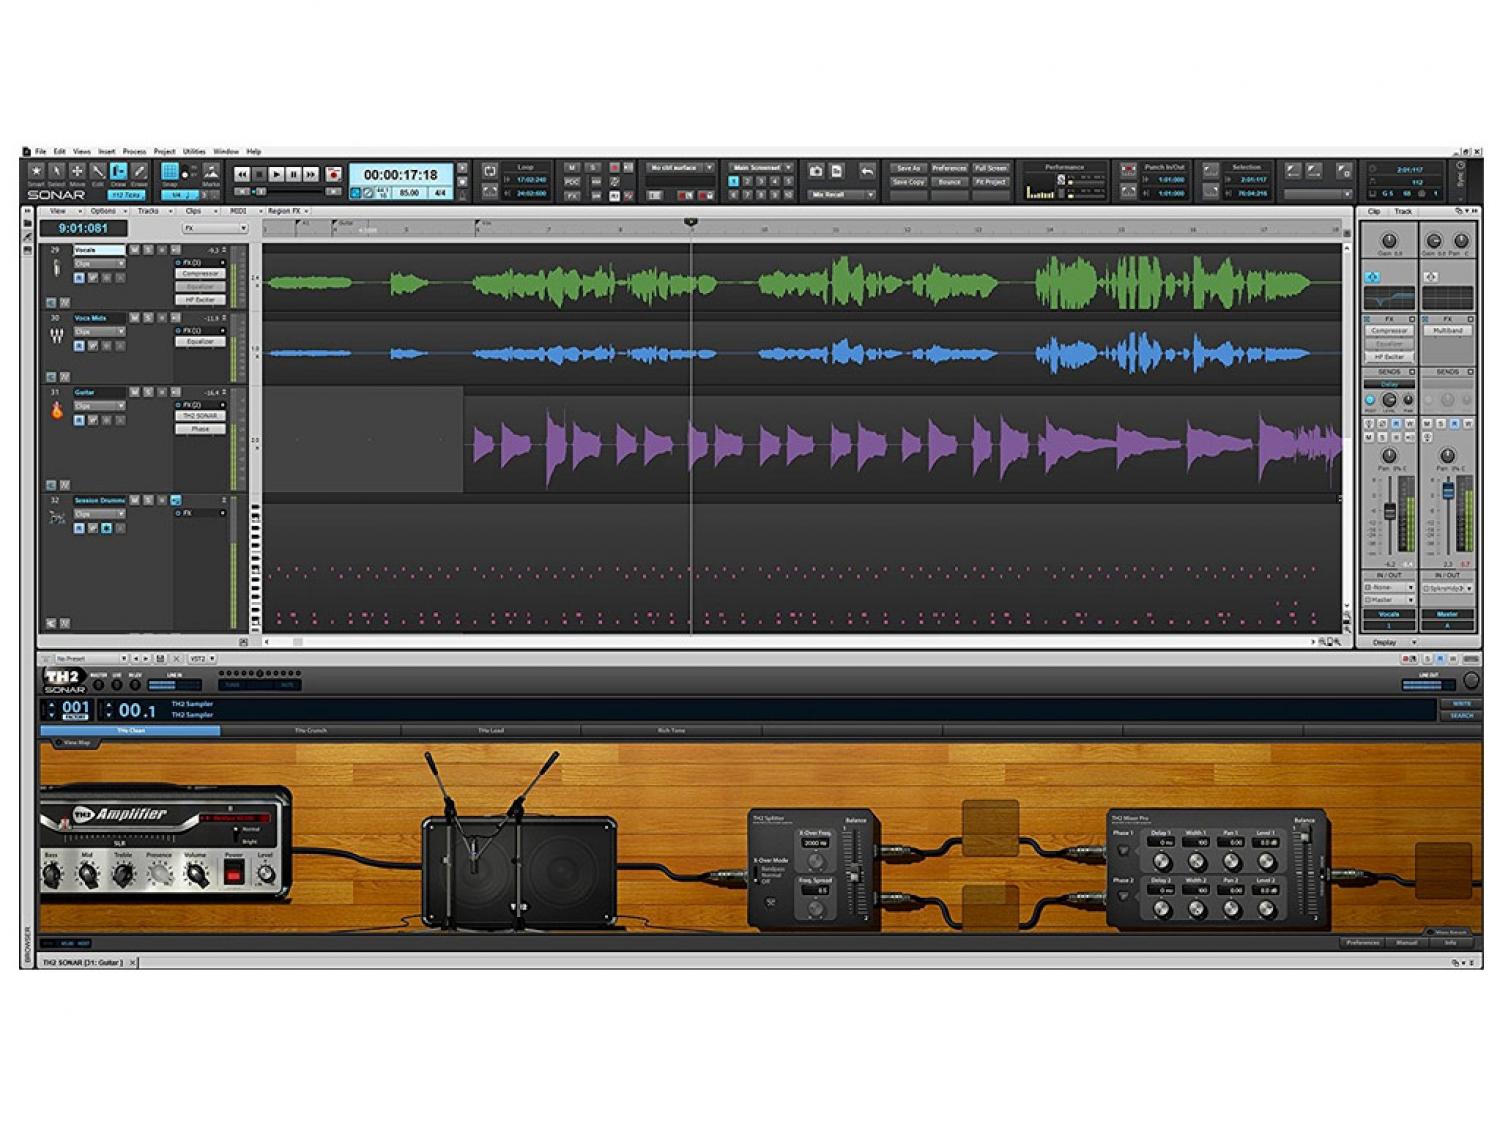Mute the Vocals track
The height and width of the screenshot is (1125, 1500).
point(134,250)
